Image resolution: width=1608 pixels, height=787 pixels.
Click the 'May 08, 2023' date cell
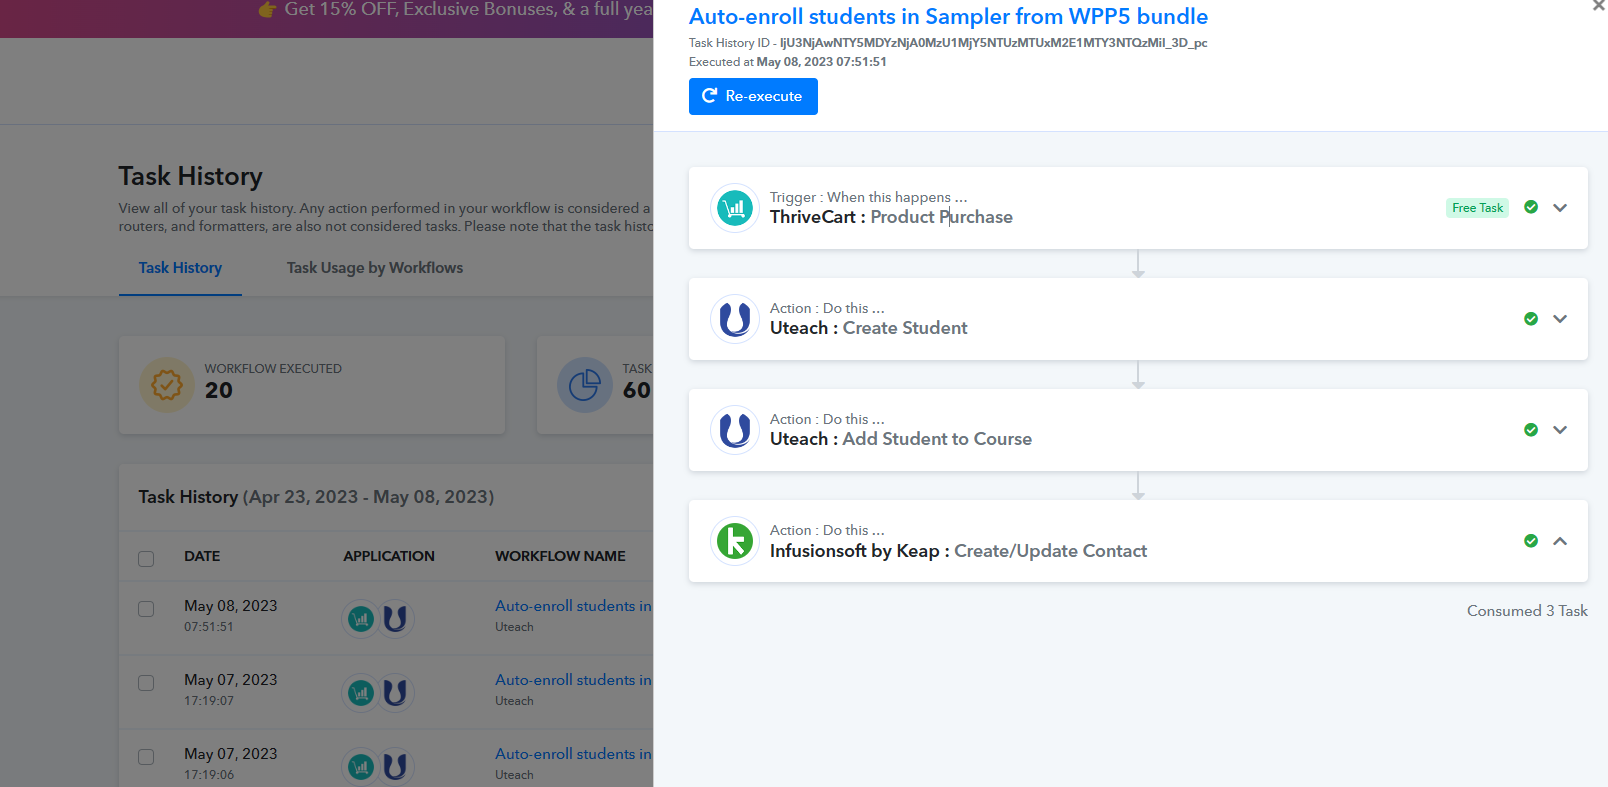(231, 606)
